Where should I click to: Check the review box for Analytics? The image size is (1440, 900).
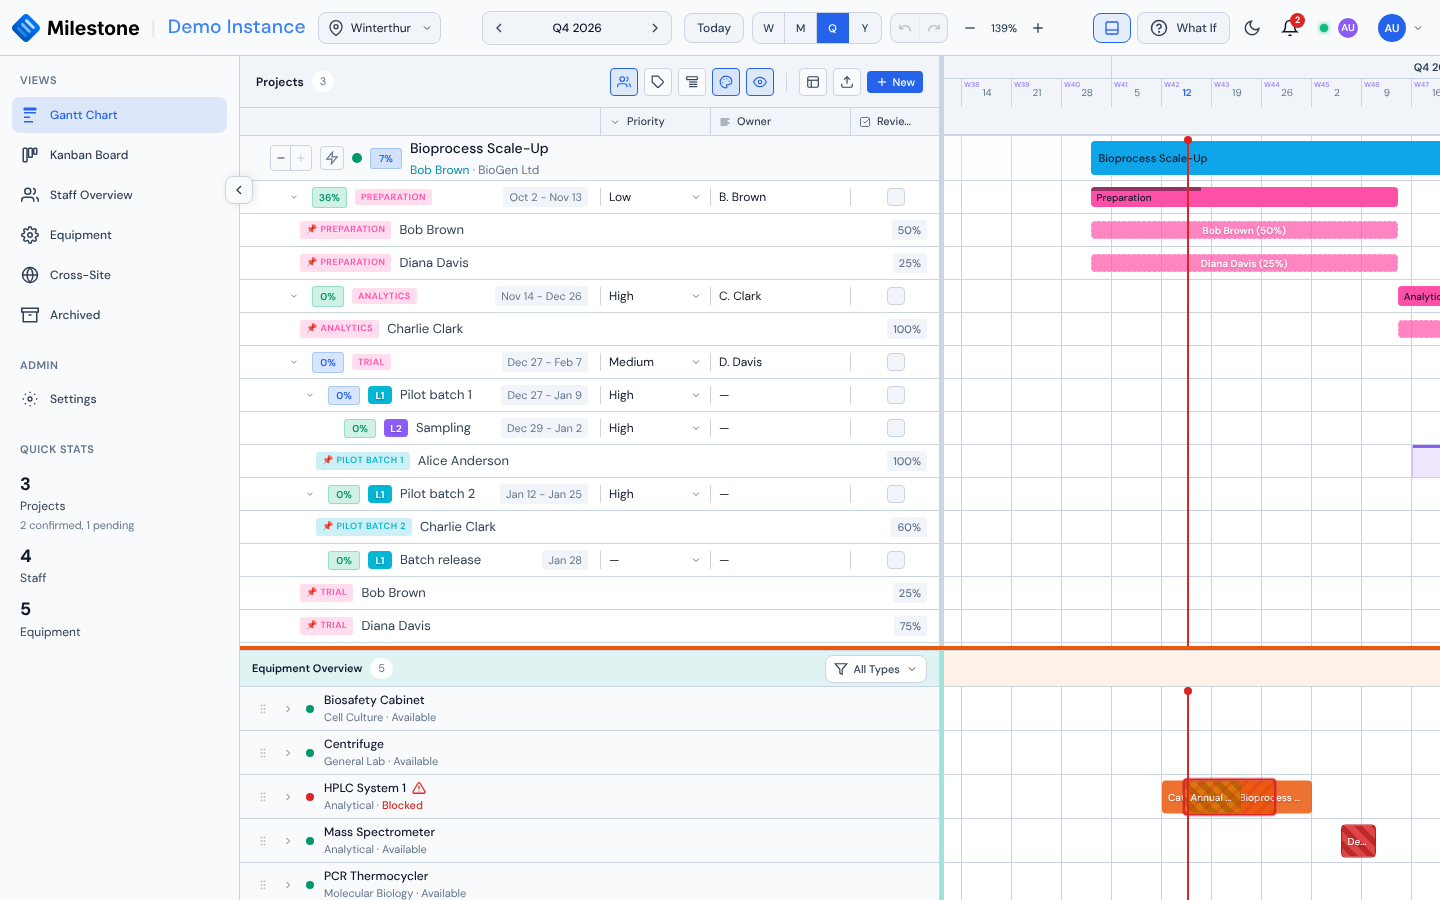896,296
